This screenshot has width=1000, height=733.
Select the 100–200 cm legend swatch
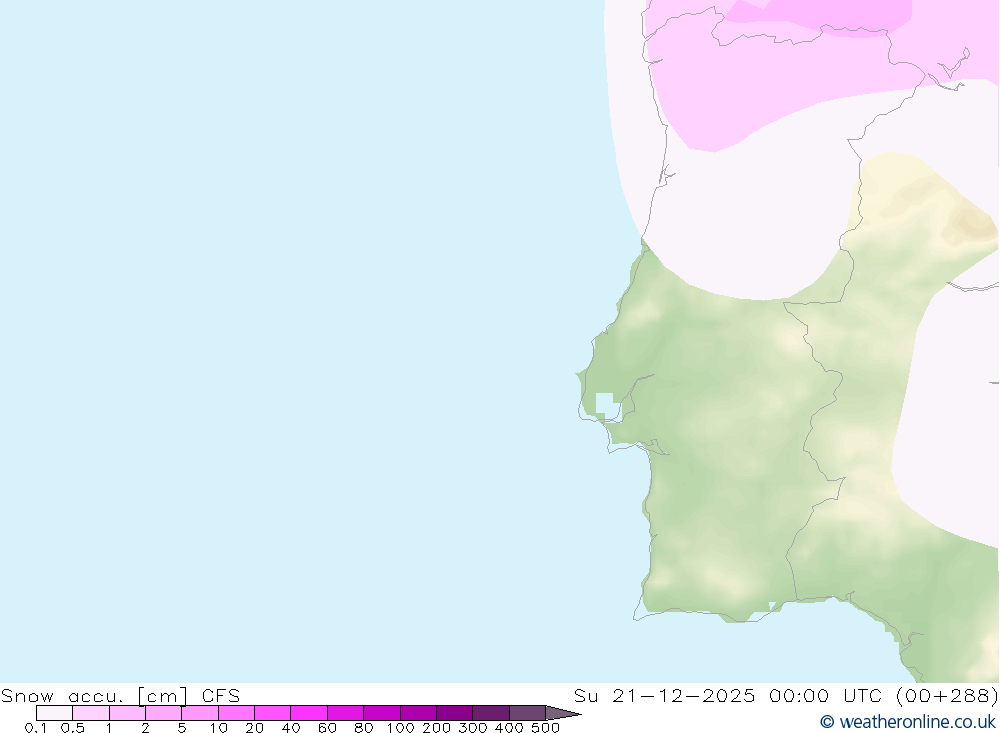pos(418,713)
